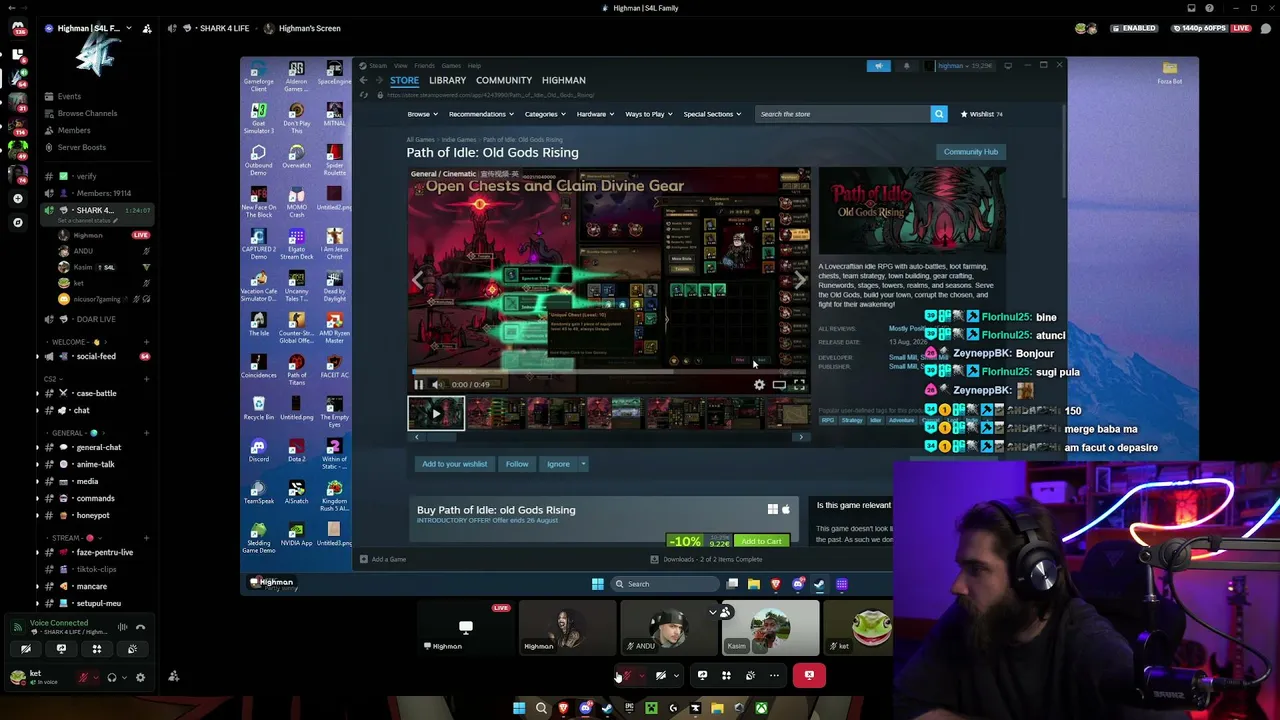Open the Steam Browse dropdown in the stream
1280x720 pixels.
pyautogui.click(x=421, y=114)
